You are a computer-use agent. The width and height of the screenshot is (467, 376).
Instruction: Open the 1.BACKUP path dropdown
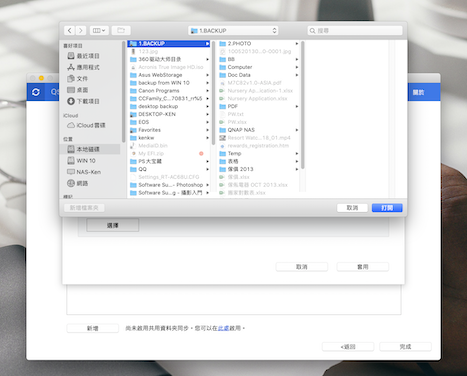pyautogui.click(x=233, y=31)
